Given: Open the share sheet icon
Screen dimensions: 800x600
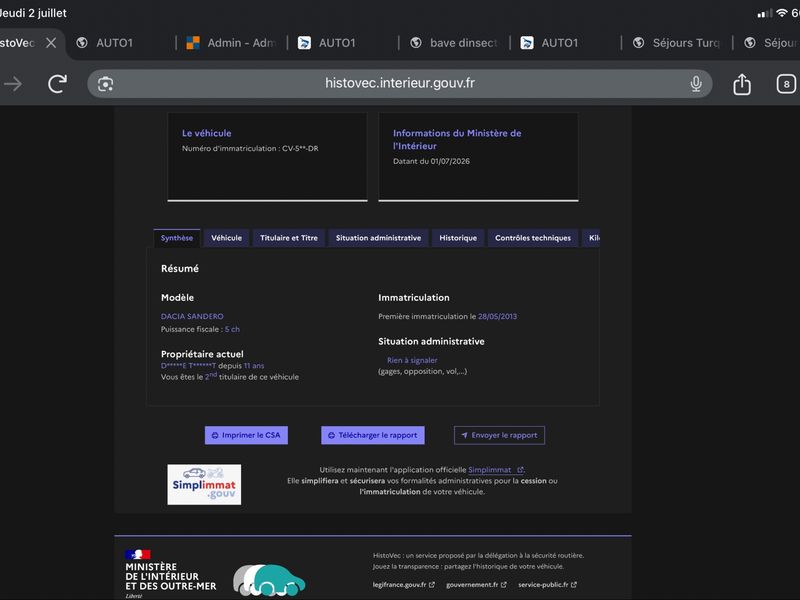Looking at the screenshot, I should click(742, 84).
